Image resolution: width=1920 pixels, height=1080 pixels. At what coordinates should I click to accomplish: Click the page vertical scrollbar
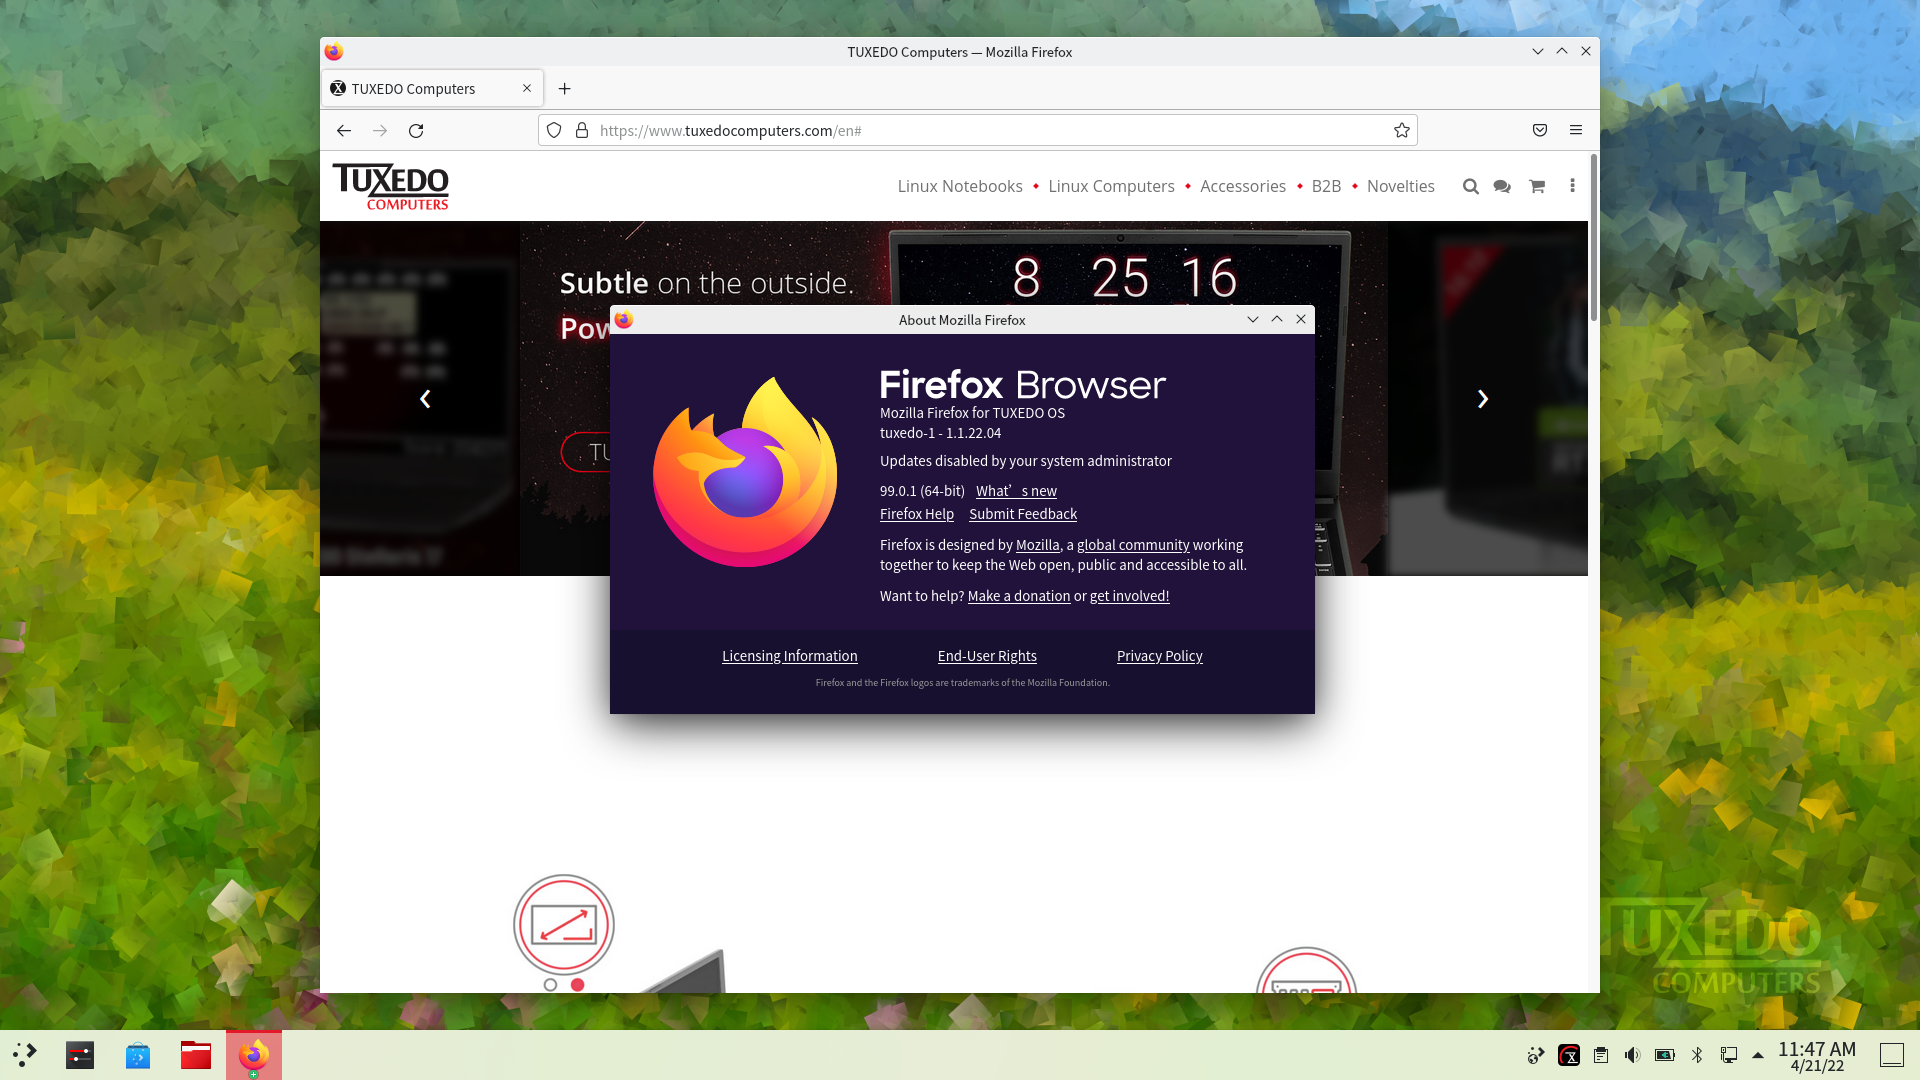(1593, 240)
